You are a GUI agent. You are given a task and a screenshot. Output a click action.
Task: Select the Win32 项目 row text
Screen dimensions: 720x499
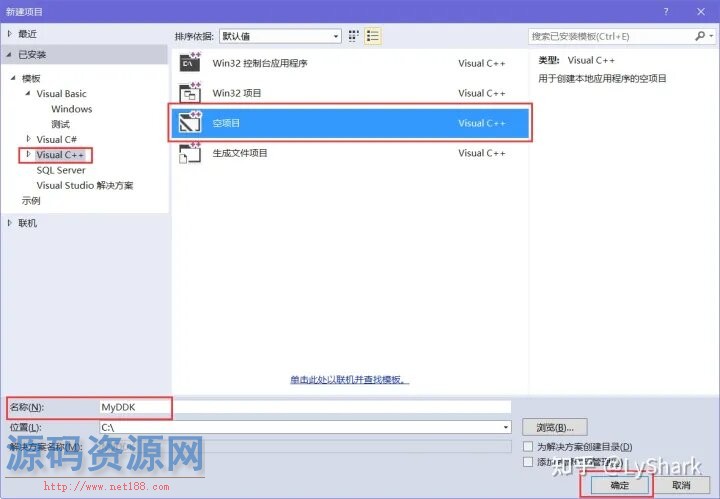237,93
